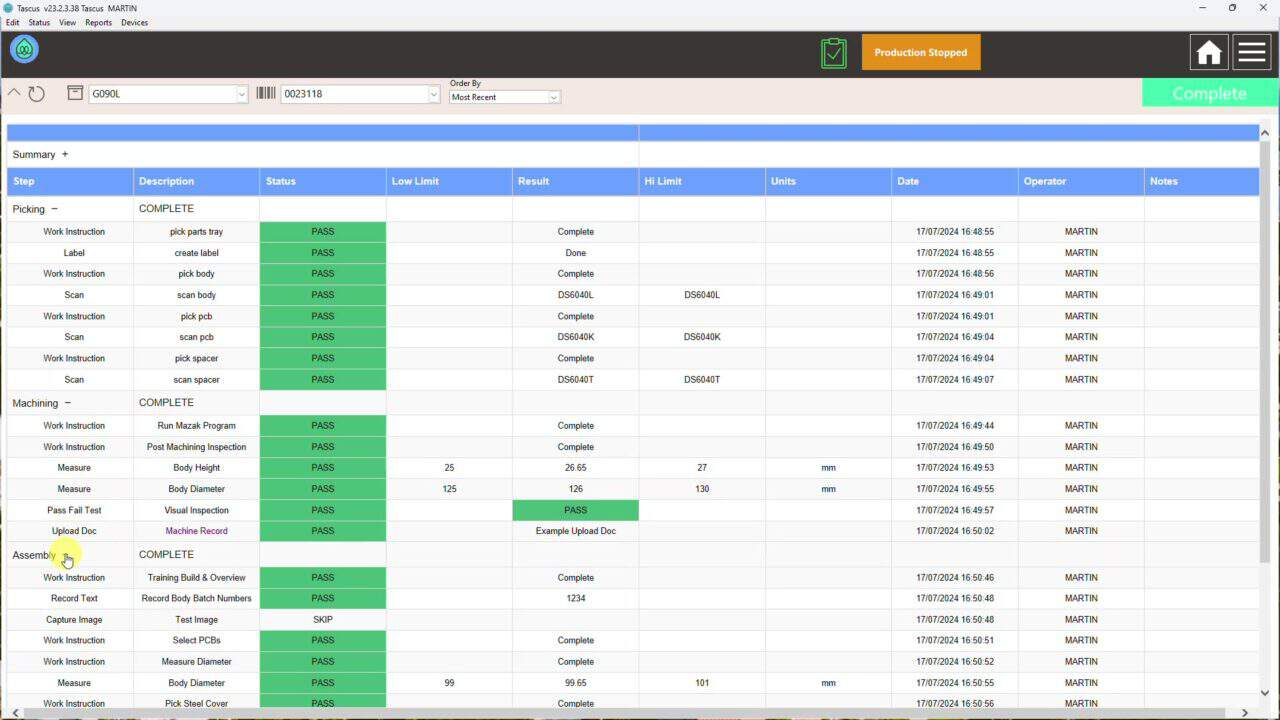Click the refresh icon
This screenshot has width=1280, height=720.
[37, 94]
